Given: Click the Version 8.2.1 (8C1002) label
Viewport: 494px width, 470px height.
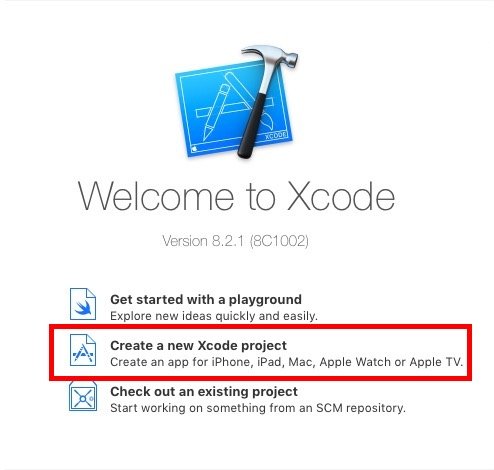Looking at the screenshot, I should (x=235, y=241).
